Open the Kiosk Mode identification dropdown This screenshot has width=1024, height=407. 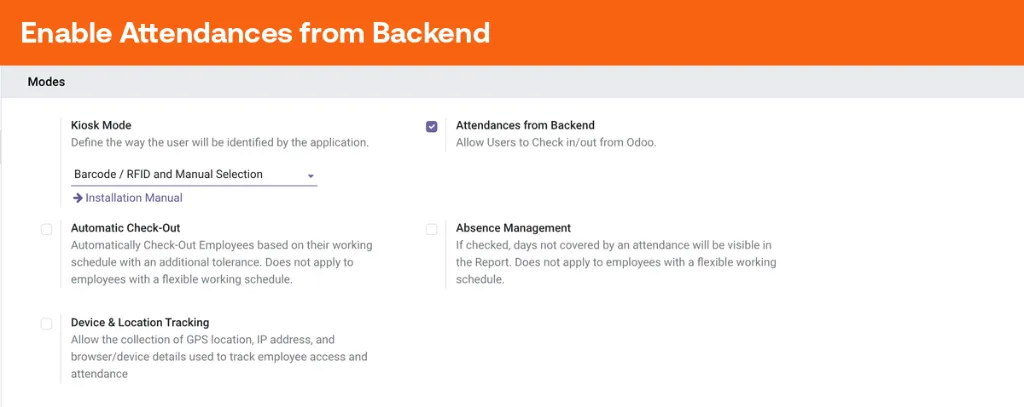[194, 175]
